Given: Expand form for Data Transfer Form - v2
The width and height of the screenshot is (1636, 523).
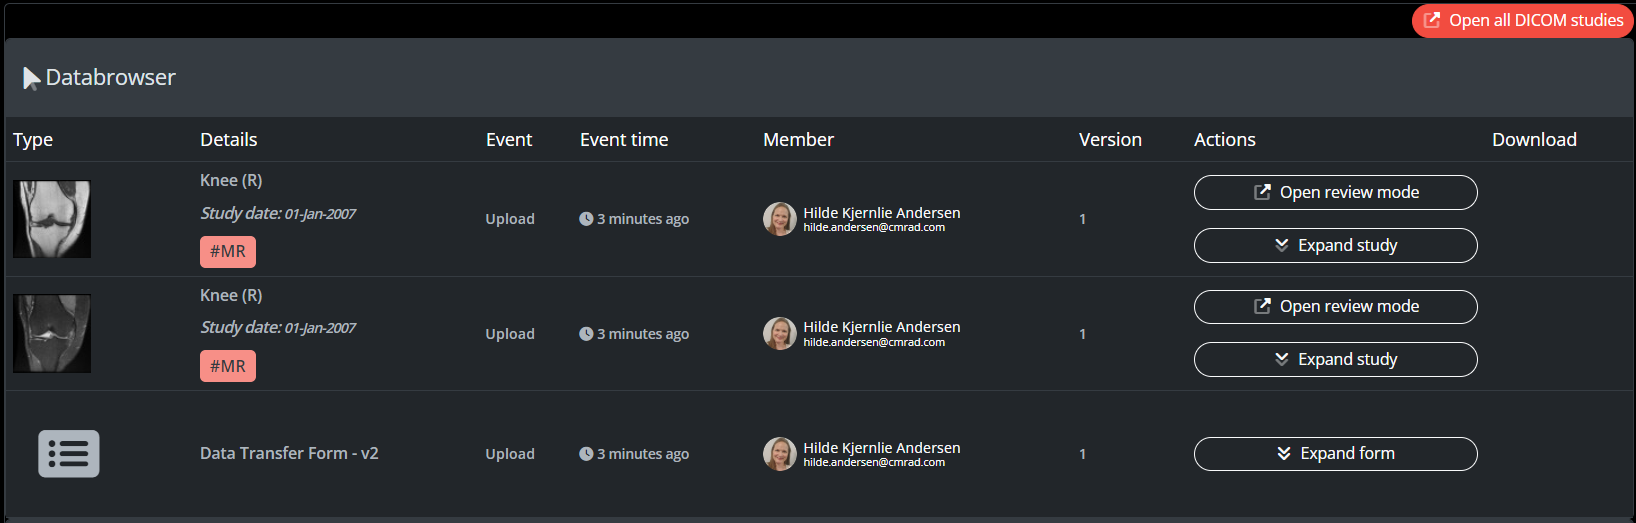Looking at the screenshot, I should [1335, 454].
